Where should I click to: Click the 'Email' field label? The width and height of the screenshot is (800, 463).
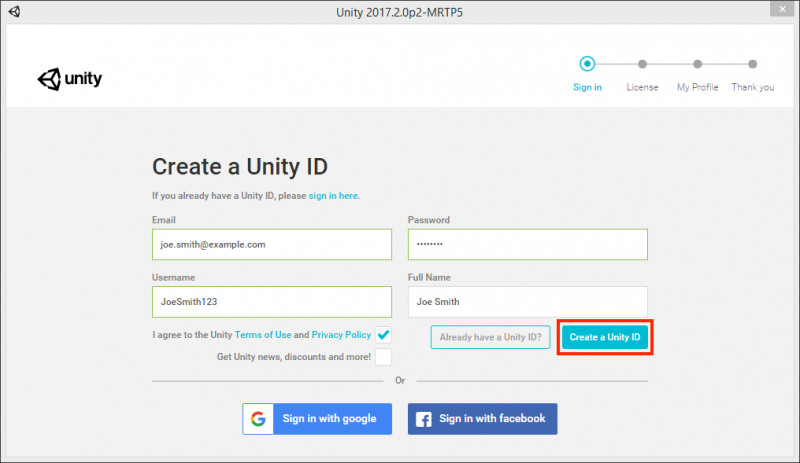pos(164,220)
